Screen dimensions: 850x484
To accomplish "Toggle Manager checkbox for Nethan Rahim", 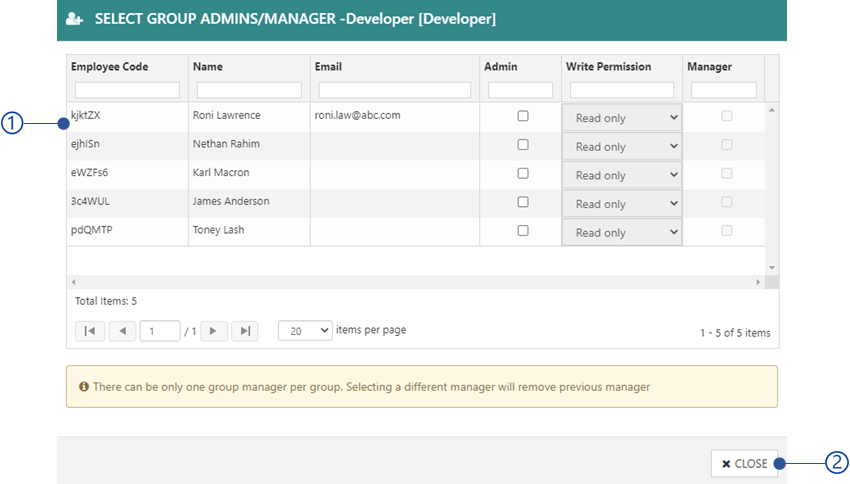I will click(x=726, y=145).
